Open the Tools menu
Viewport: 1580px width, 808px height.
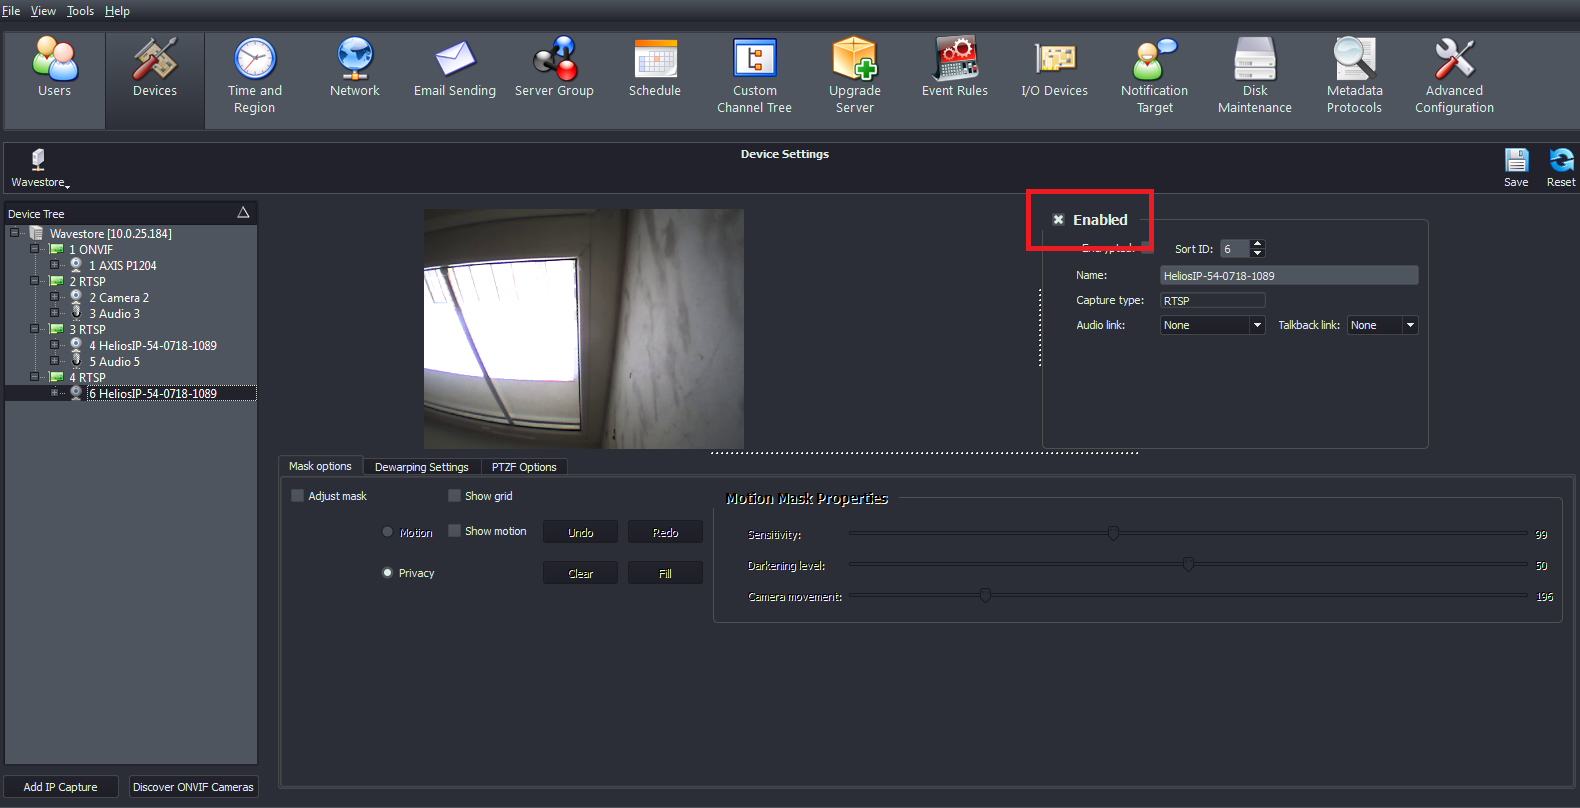pos(80,11)
